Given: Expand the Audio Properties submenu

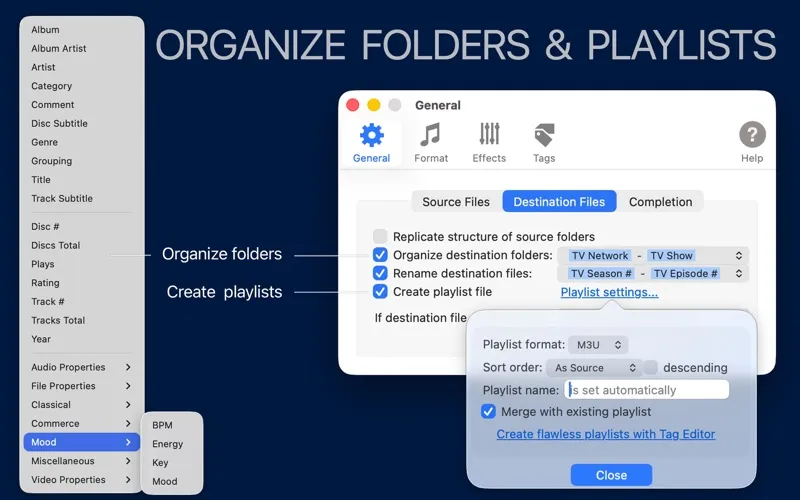Looking at the screenshot, I should tap(81, 367).
